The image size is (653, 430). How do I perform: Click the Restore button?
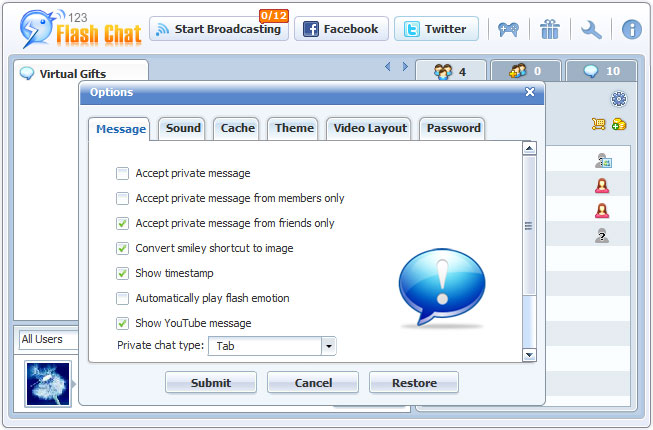coord(414,383)
